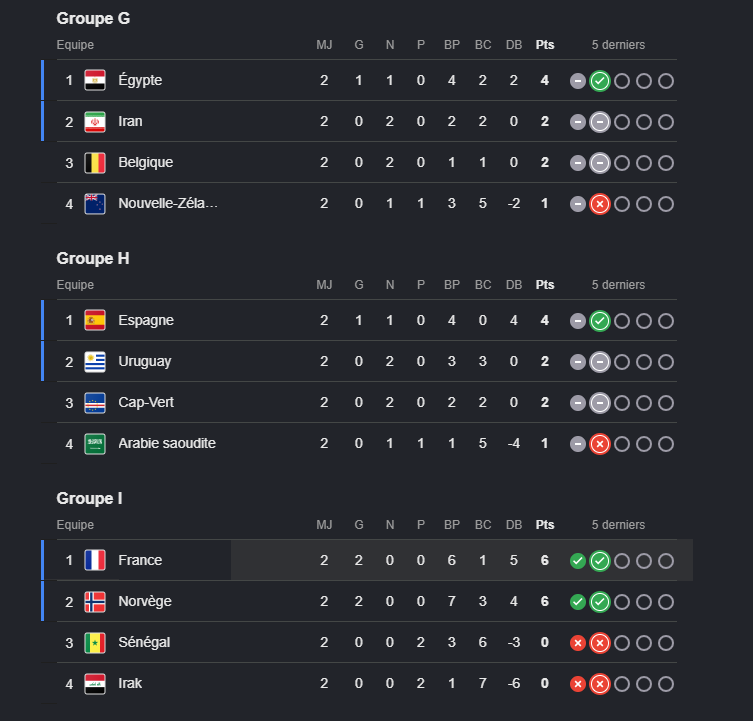Select the Nouvelle-Zélande team name

click(x=168, y=203)
